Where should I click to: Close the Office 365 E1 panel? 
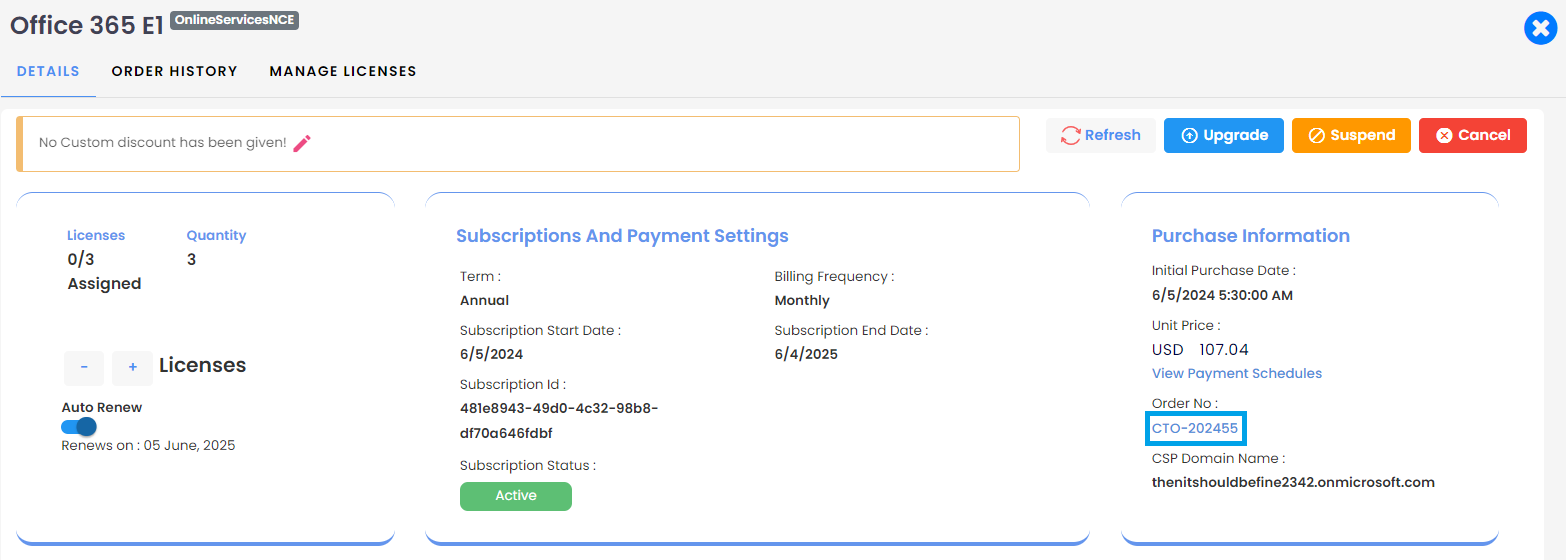click(1541, 28)
